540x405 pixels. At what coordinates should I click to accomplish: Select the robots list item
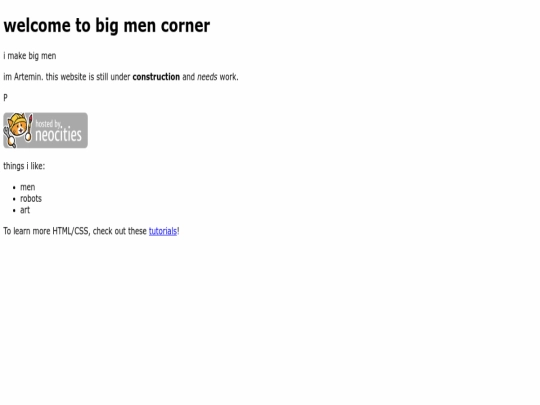(x=31, y=198)
